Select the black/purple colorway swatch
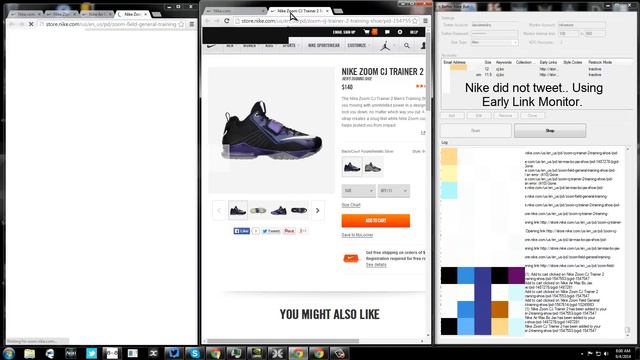 pos(352,167)
